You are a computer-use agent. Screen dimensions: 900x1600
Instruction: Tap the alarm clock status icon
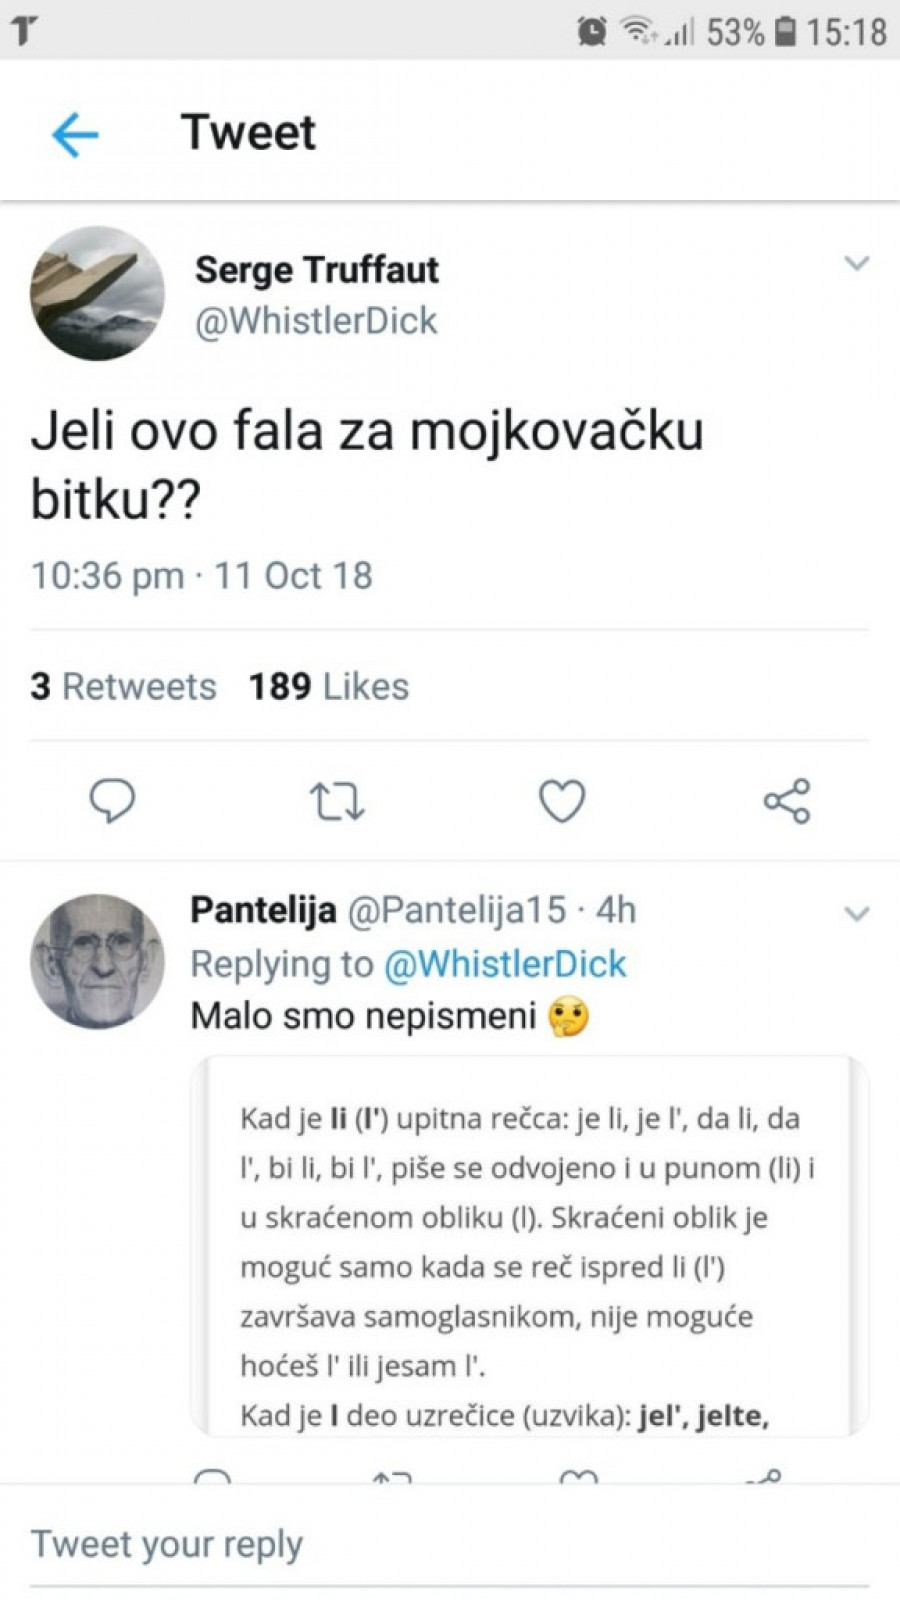592,32
